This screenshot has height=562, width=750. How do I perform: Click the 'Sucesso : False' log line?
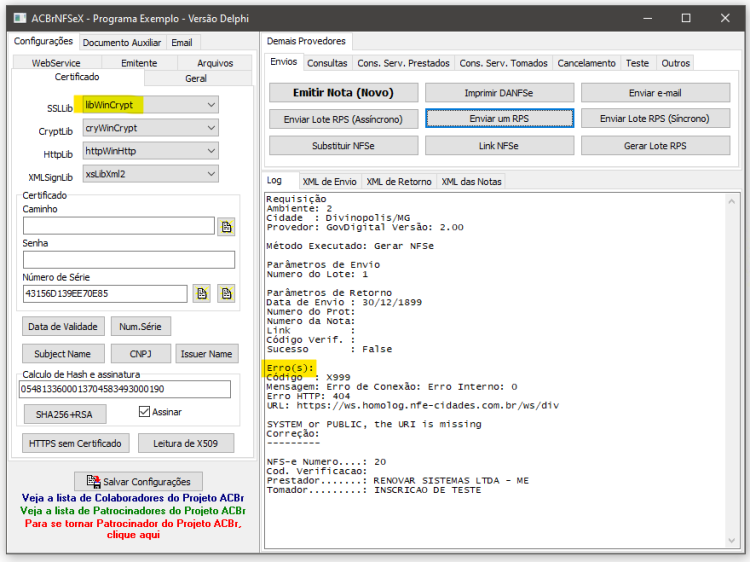[x=329, y=349]
